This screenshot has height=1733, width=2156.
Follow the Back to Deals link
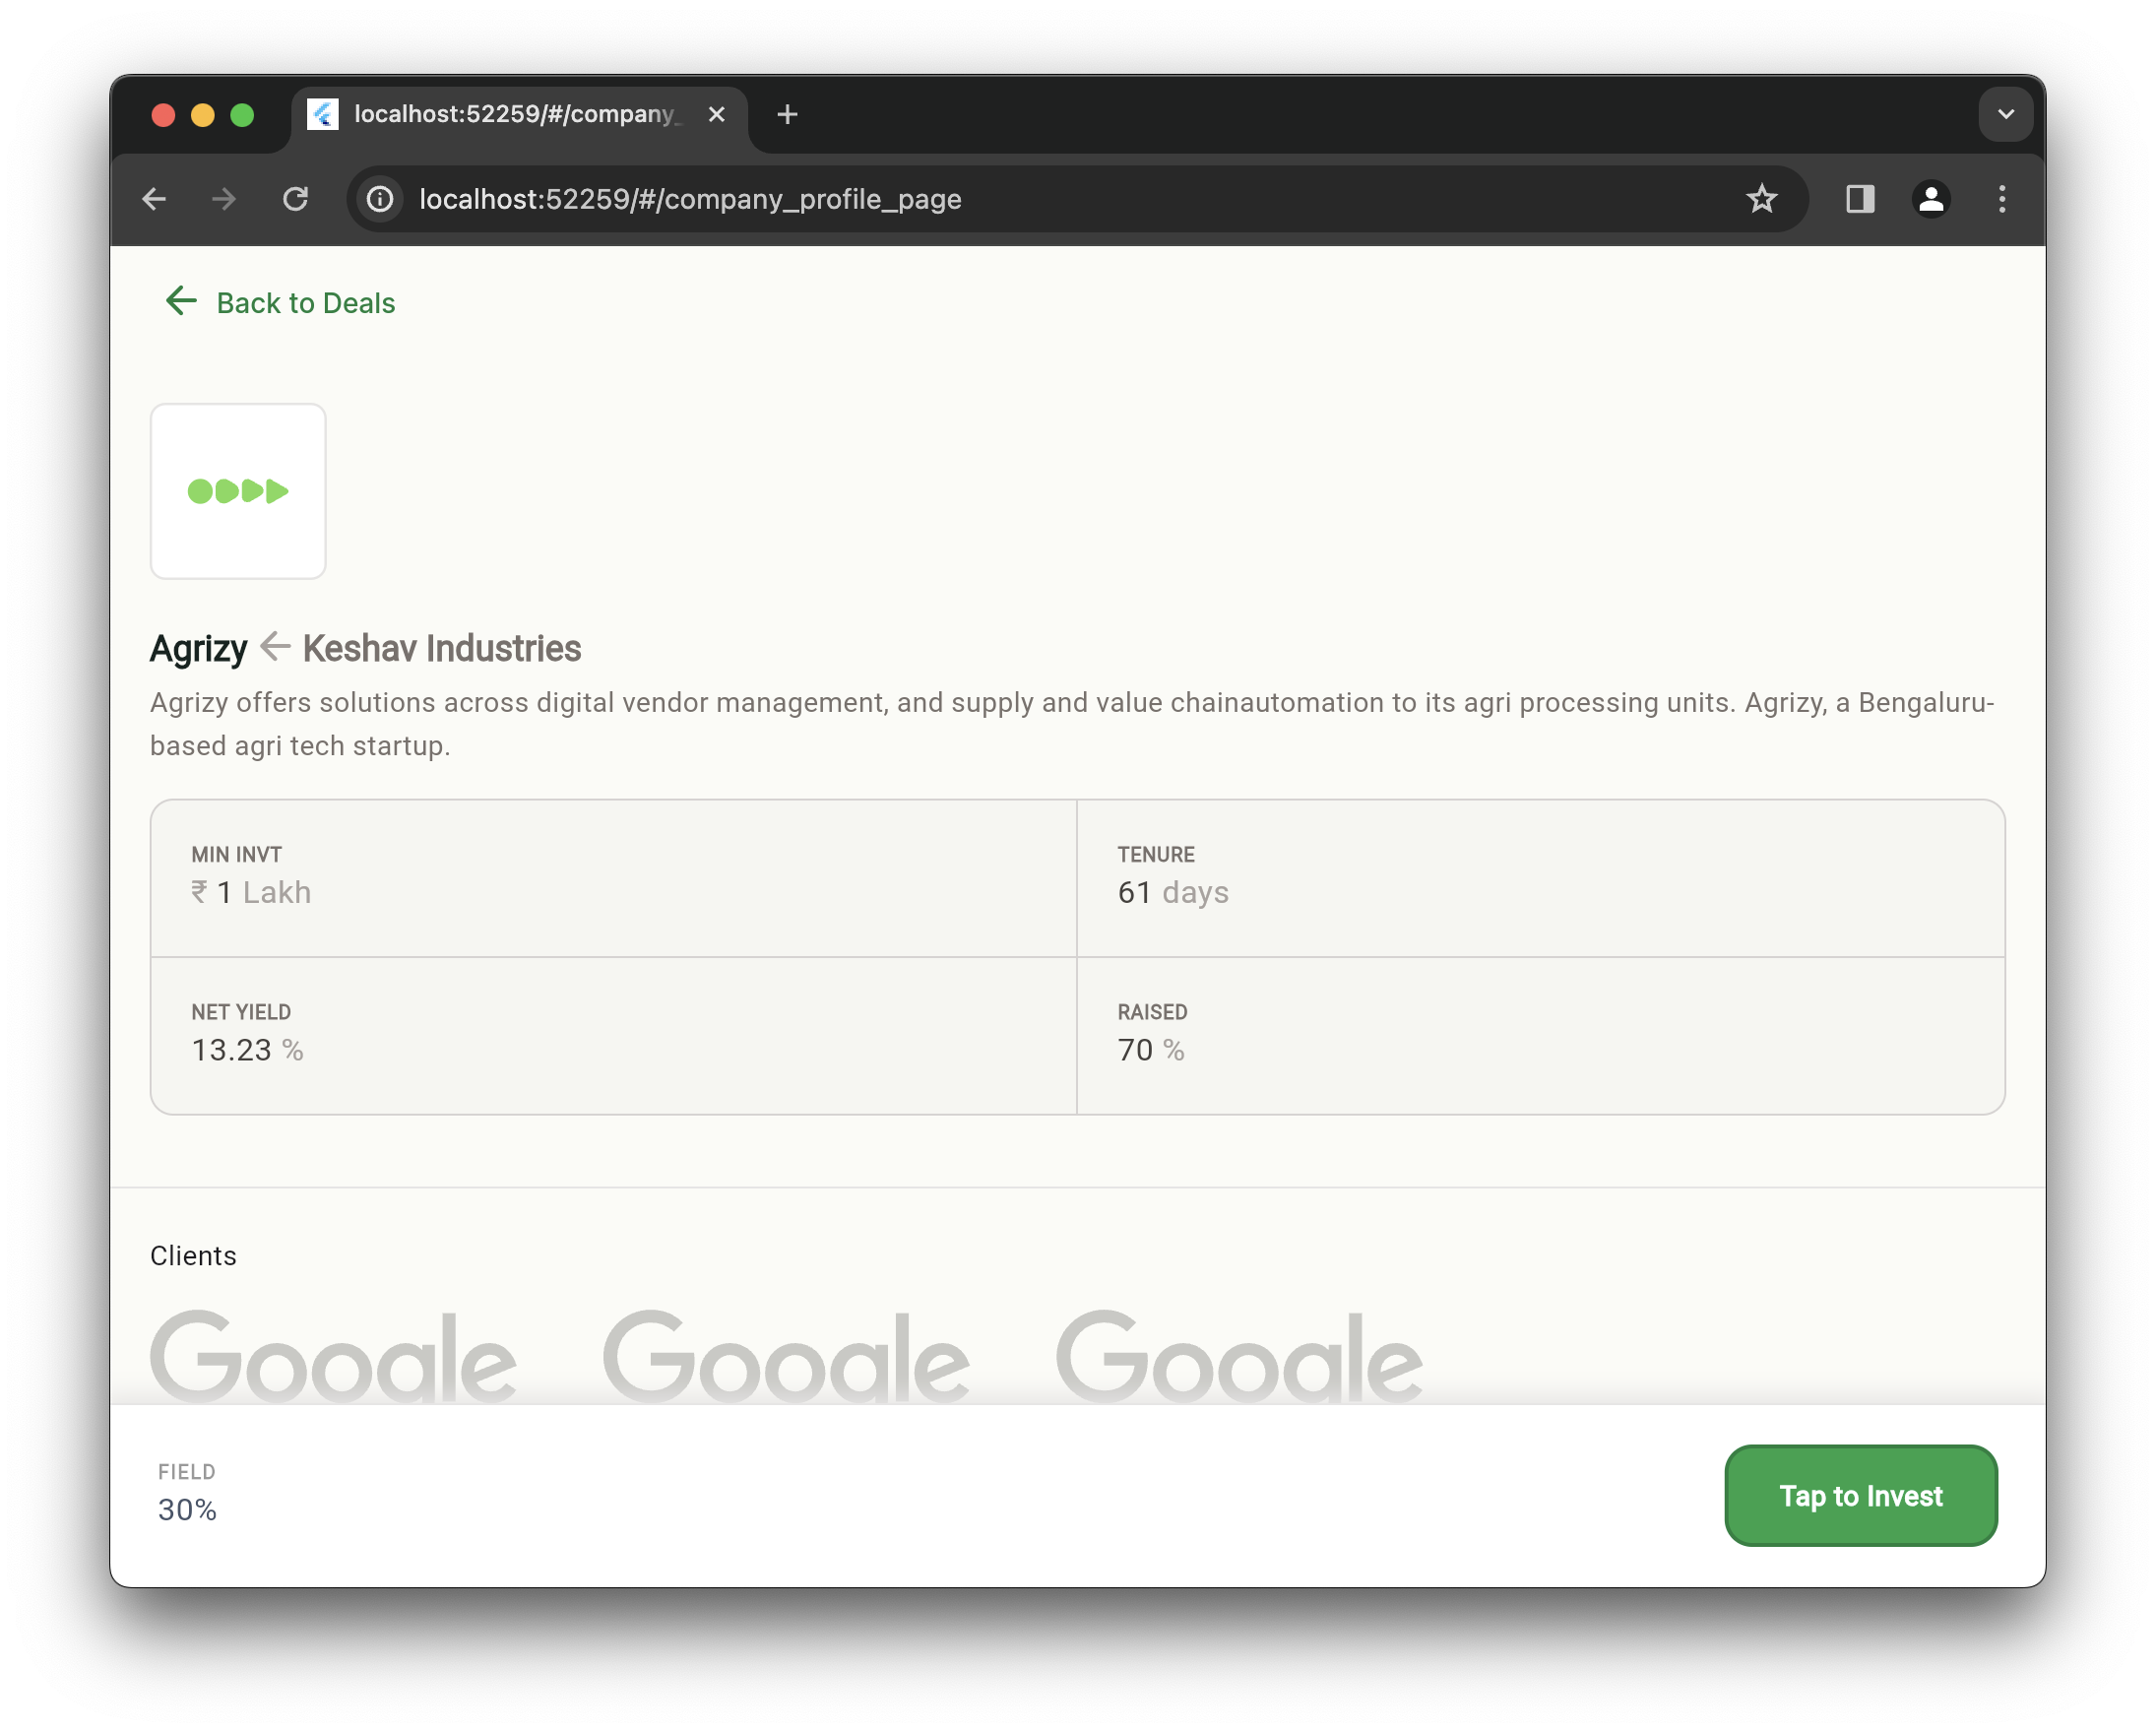(x=305, y=303)
